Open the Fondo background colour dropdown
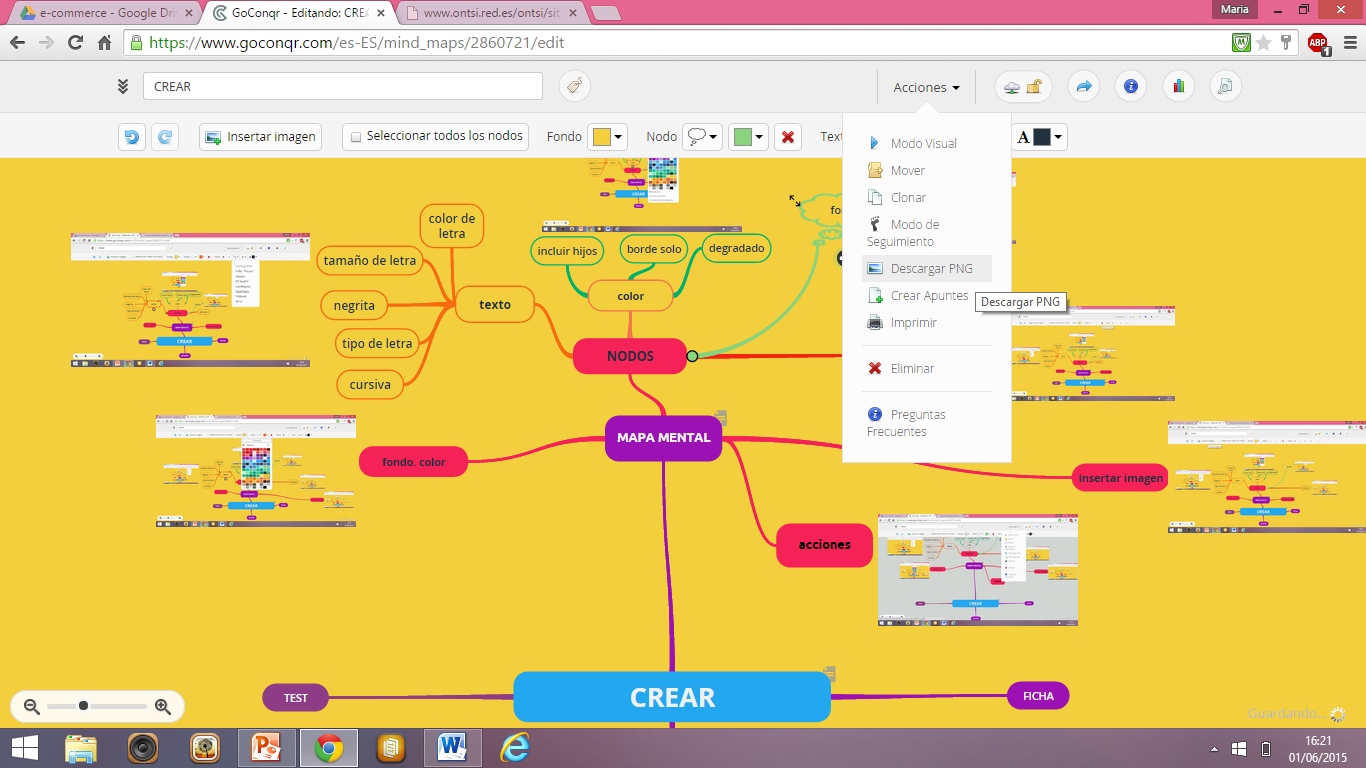The height and width of the screenshot is (768, 1366). [x=608, y=137]
